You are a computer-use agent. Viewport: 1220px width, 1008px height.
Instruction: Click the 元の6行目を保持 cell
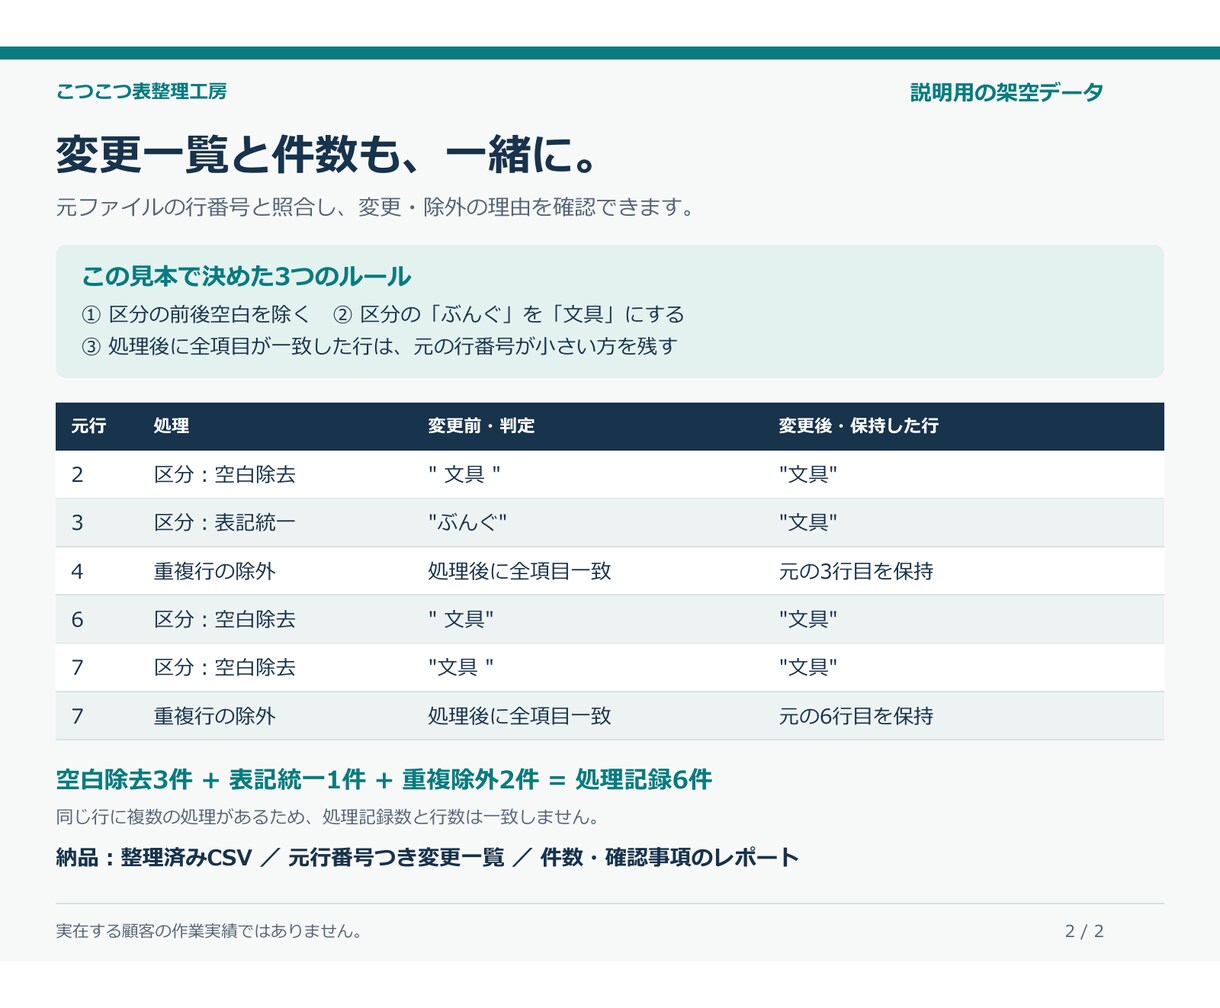856,717
